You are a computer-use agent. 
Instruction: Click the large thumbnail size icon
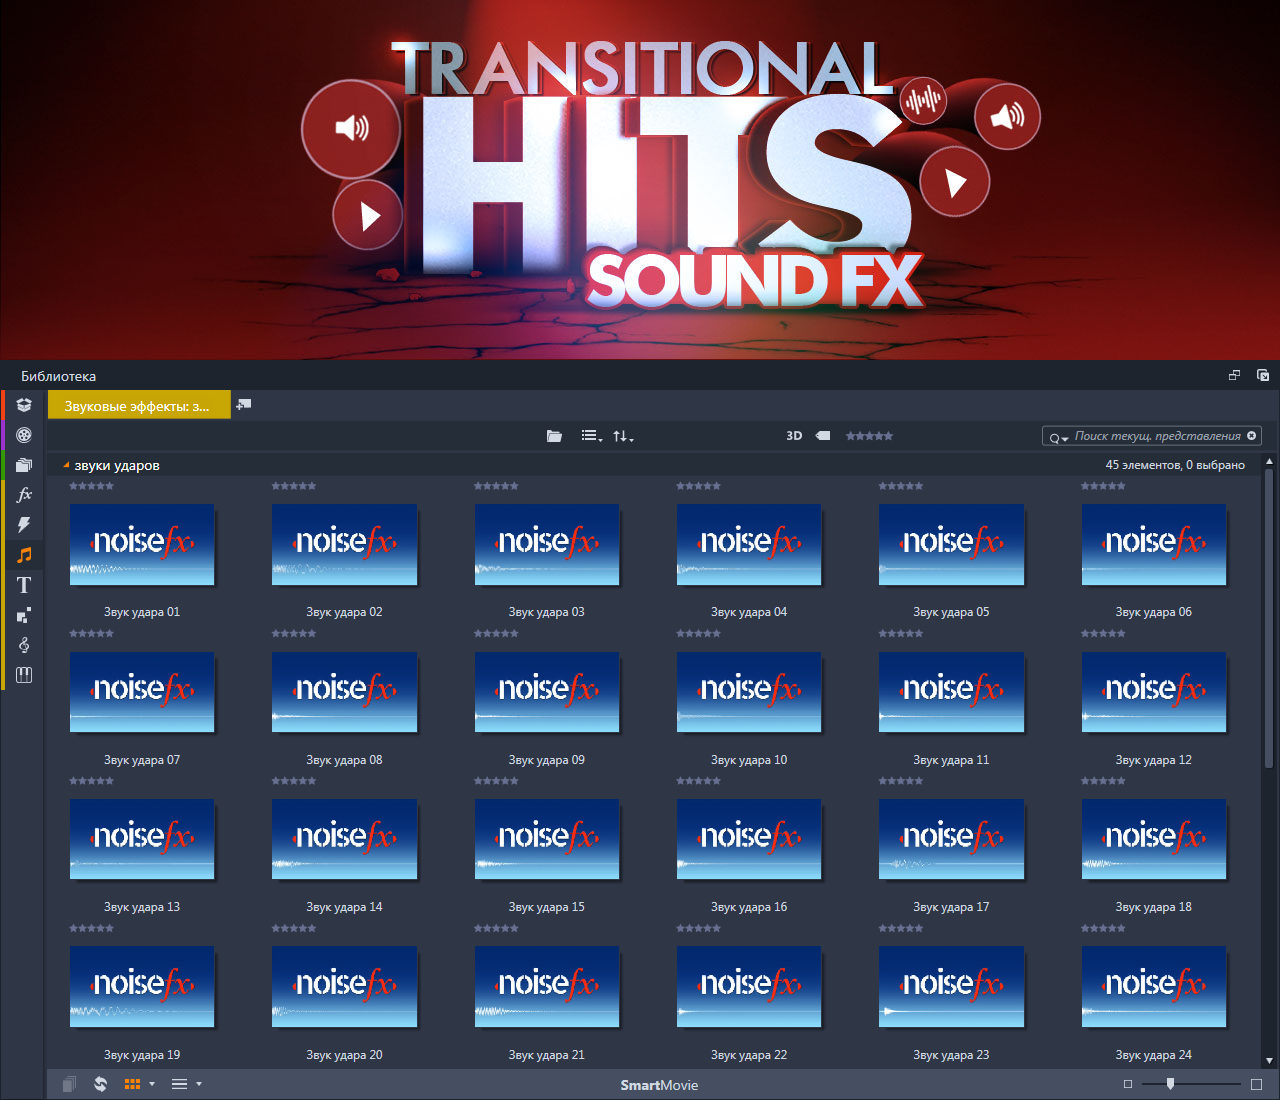click(1257, 1084)
